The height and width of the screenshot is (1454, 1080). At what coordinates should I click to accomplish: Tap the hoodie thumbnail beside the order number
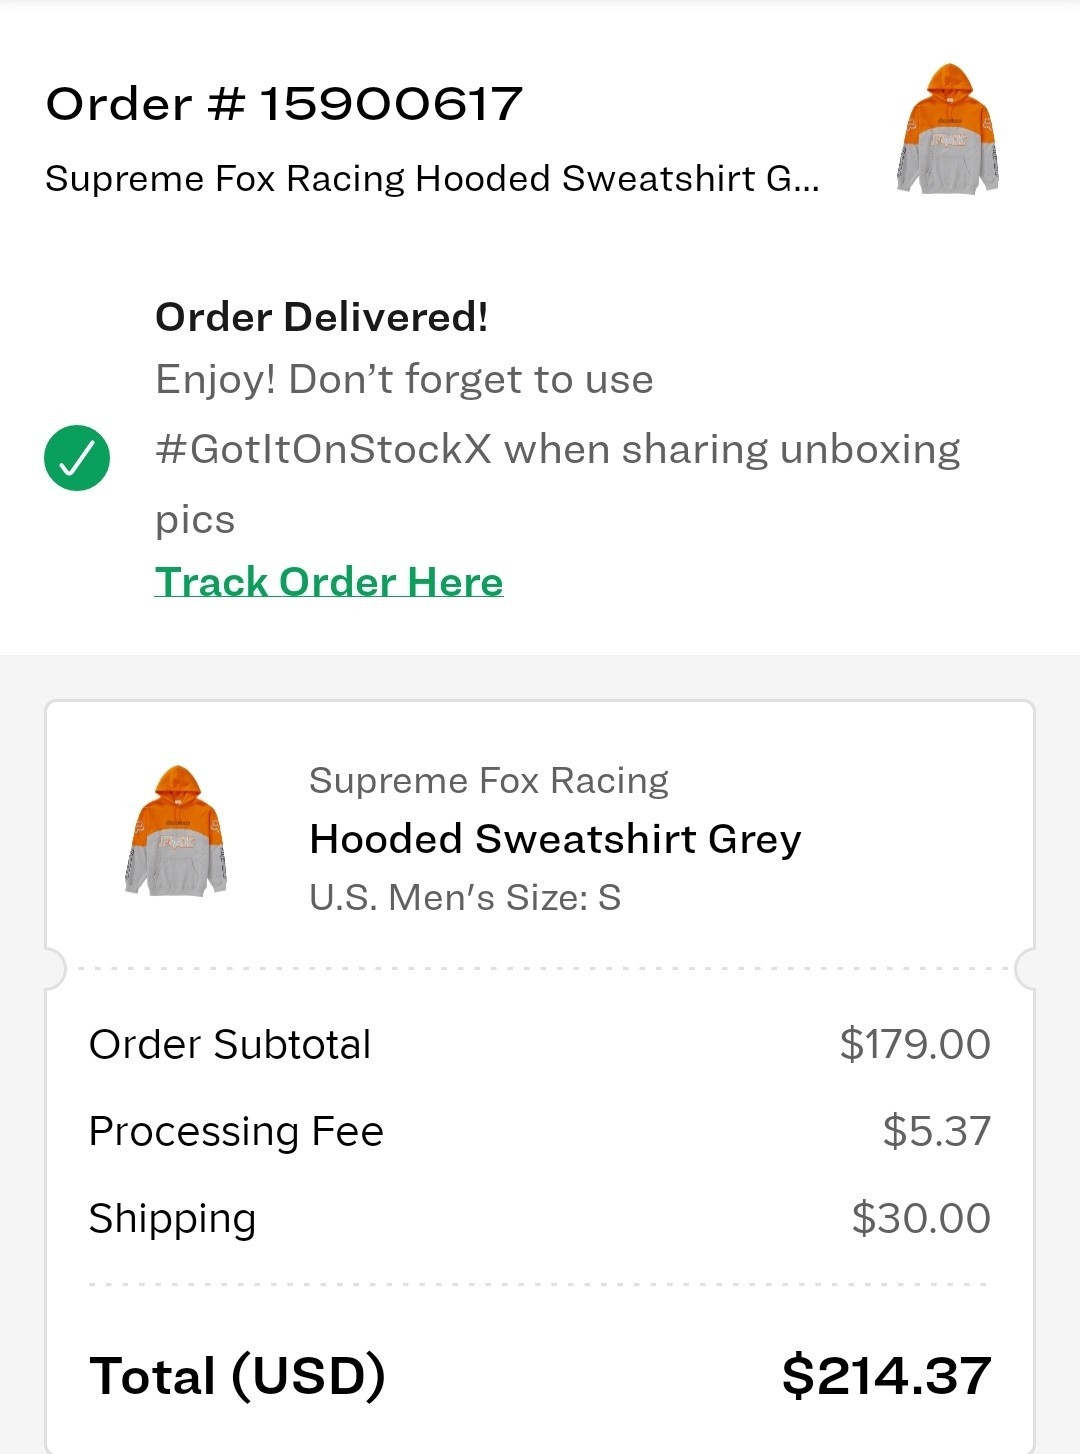click(x=947, y=130)
